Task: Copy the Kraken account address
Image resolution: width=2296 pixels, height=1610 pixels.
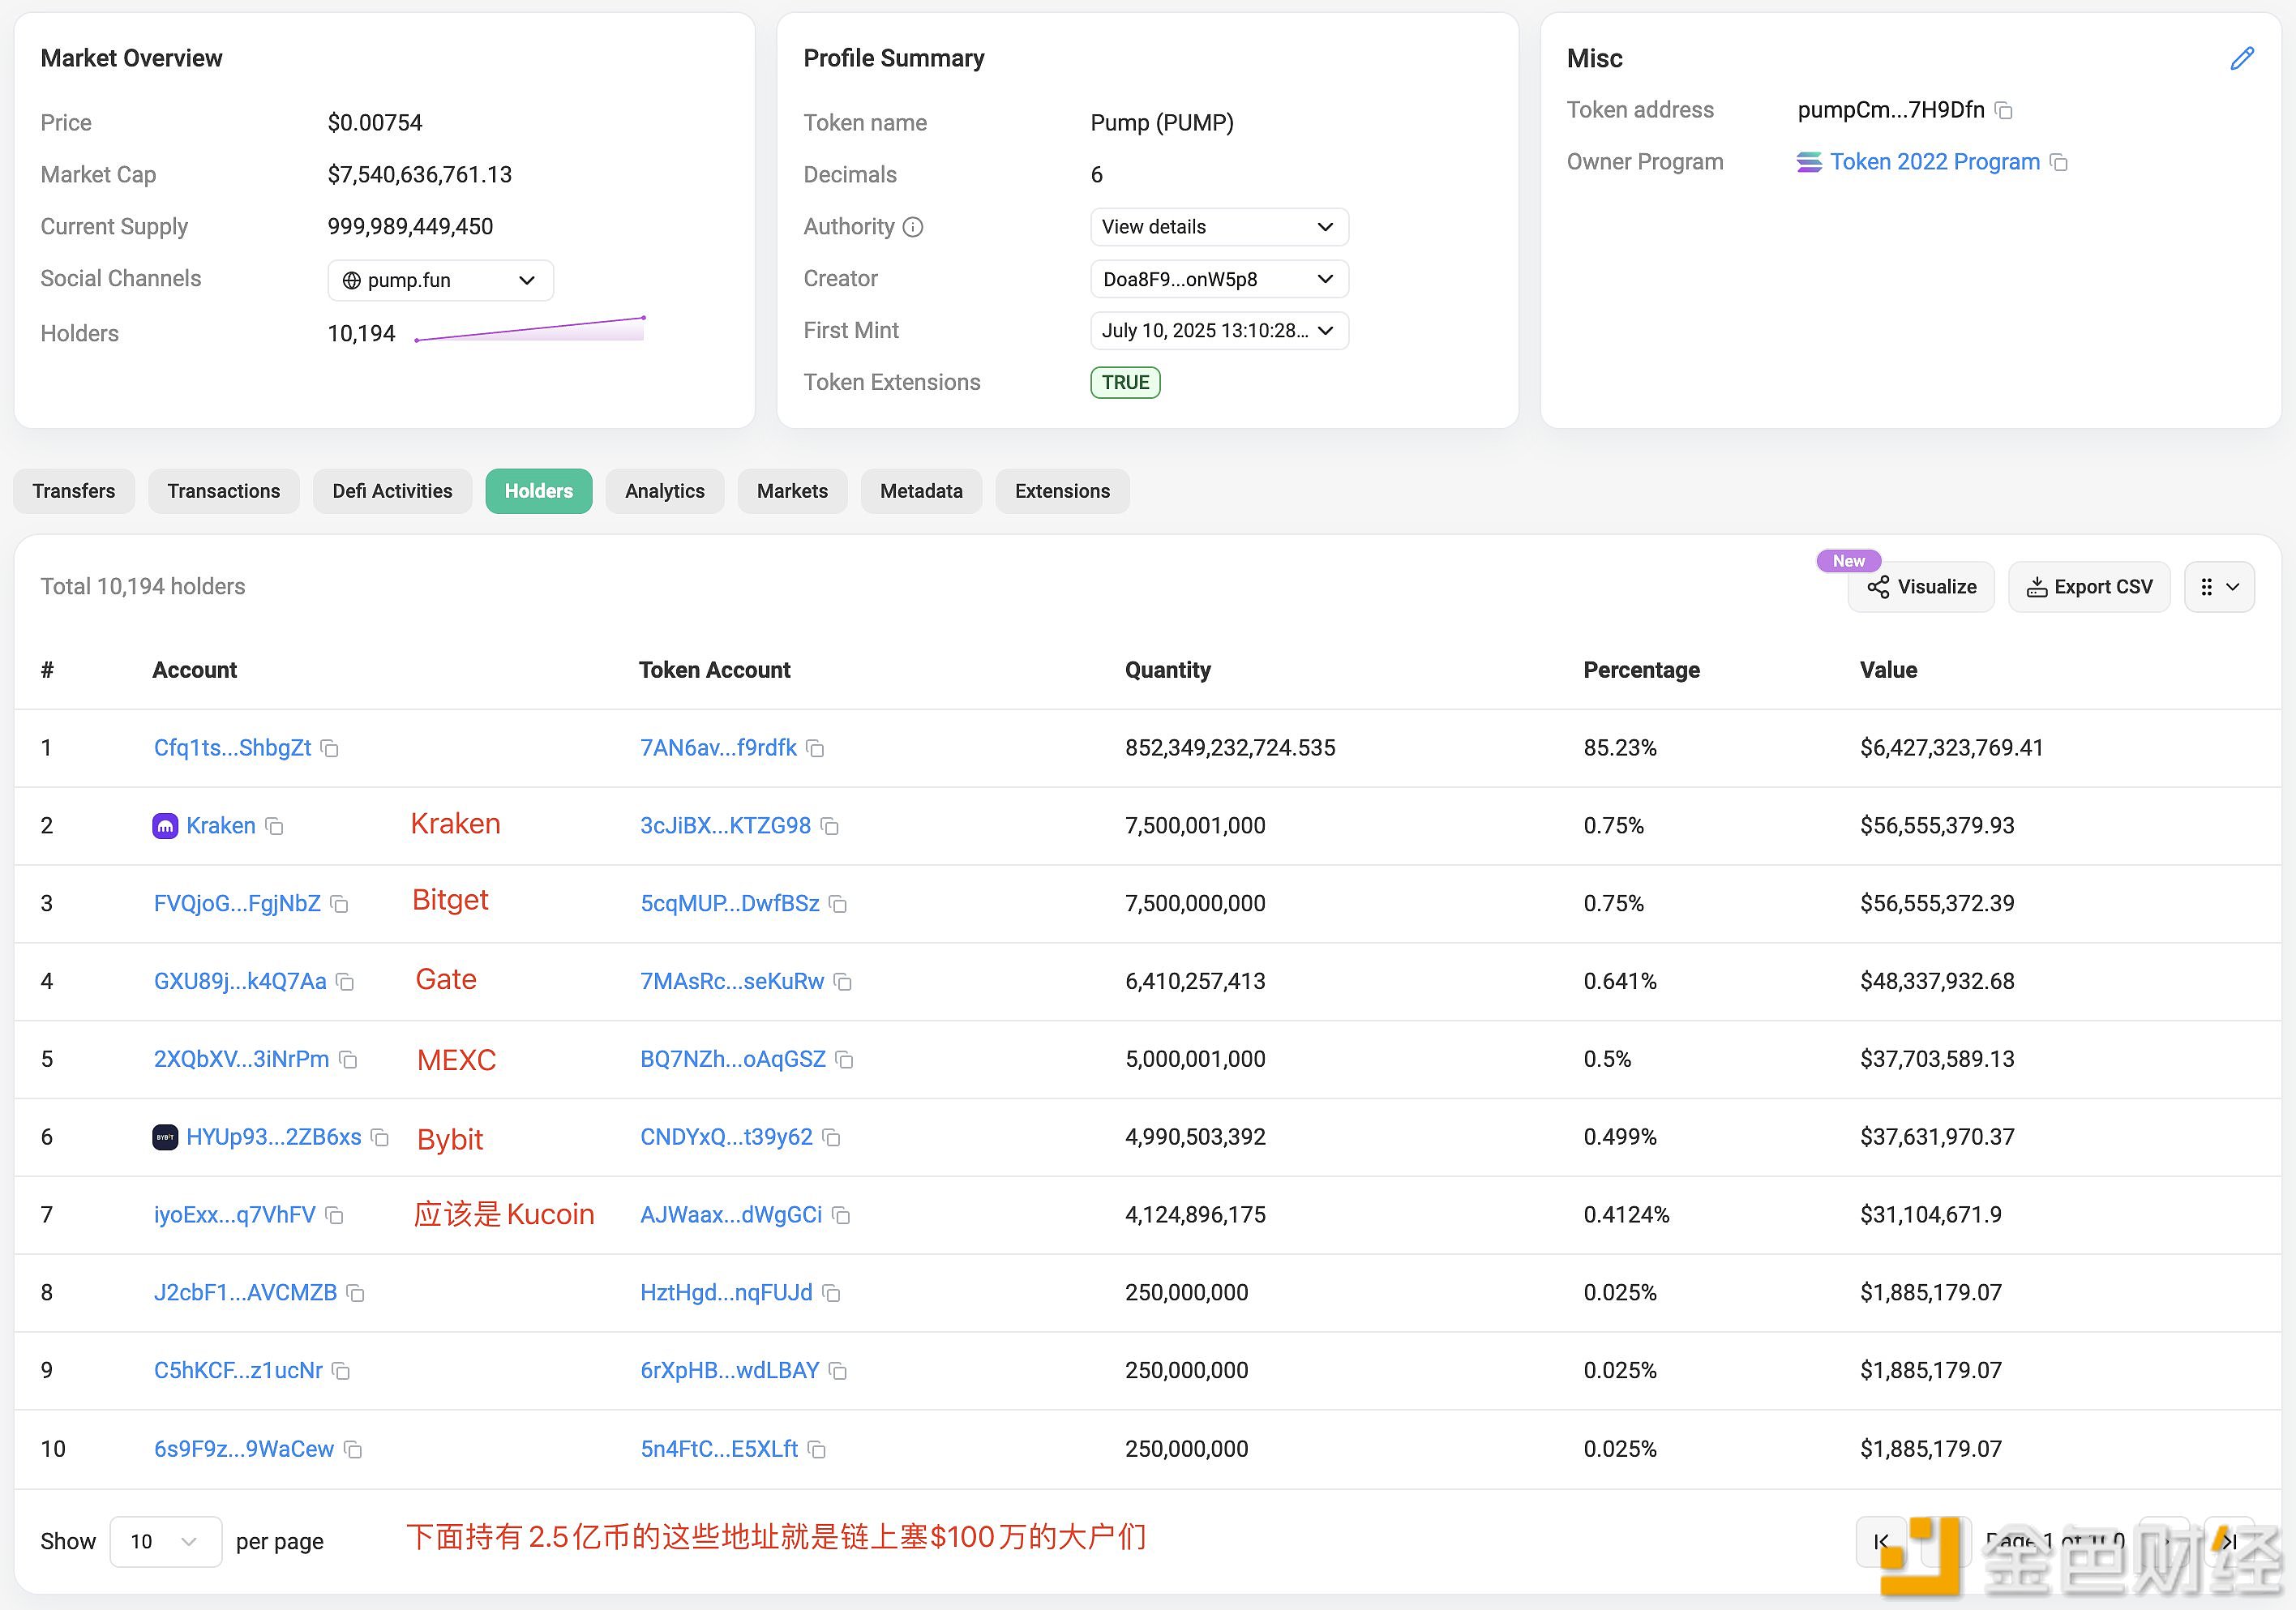Action: 275,827
